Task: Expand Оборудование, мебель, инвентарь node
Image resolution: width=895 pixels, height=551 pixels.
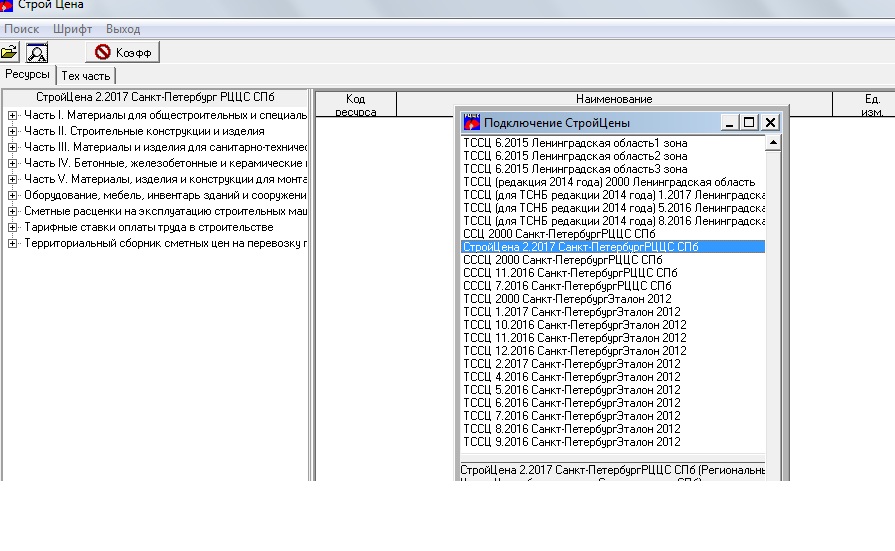Action: [12, 195]
